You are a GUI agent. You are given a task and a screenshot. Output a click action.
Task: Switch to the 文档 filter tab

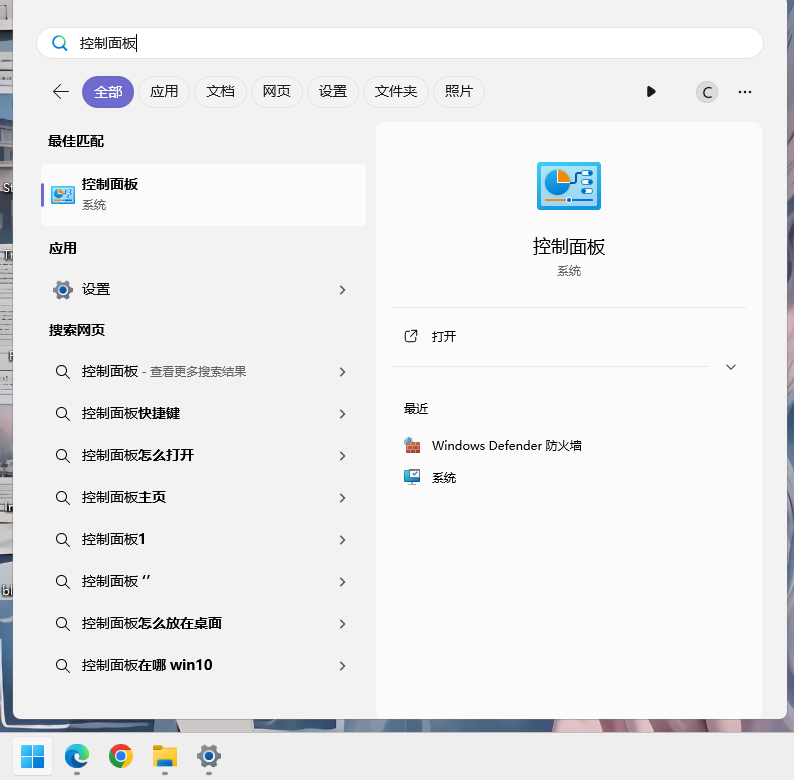point(220,92)
